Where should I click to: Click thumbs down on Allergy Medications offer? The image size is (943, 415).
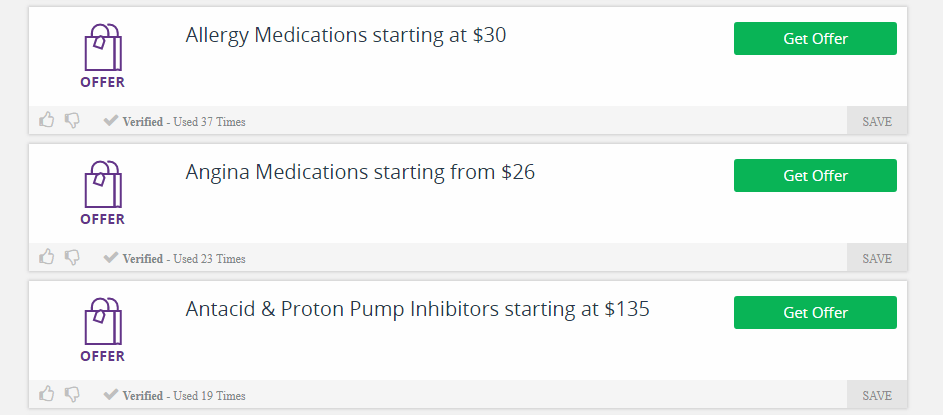72,121
